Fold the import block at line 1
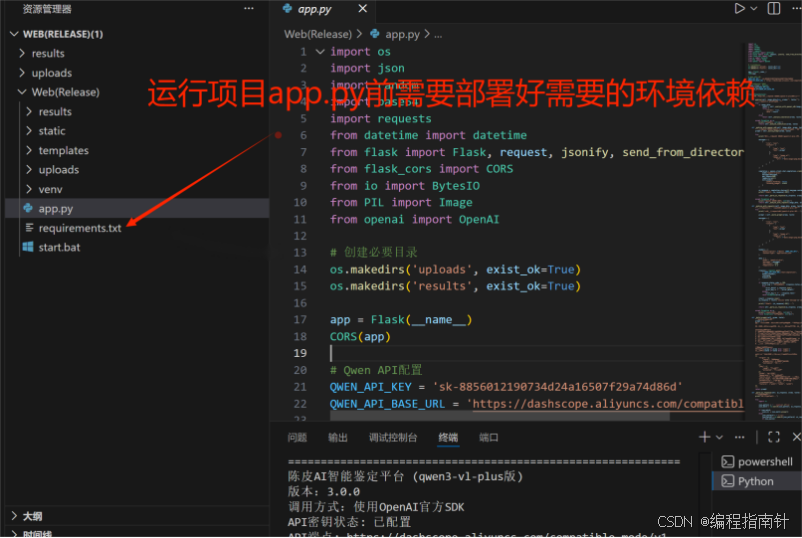Screen dimensions: 802x538 tap(320, 51)
